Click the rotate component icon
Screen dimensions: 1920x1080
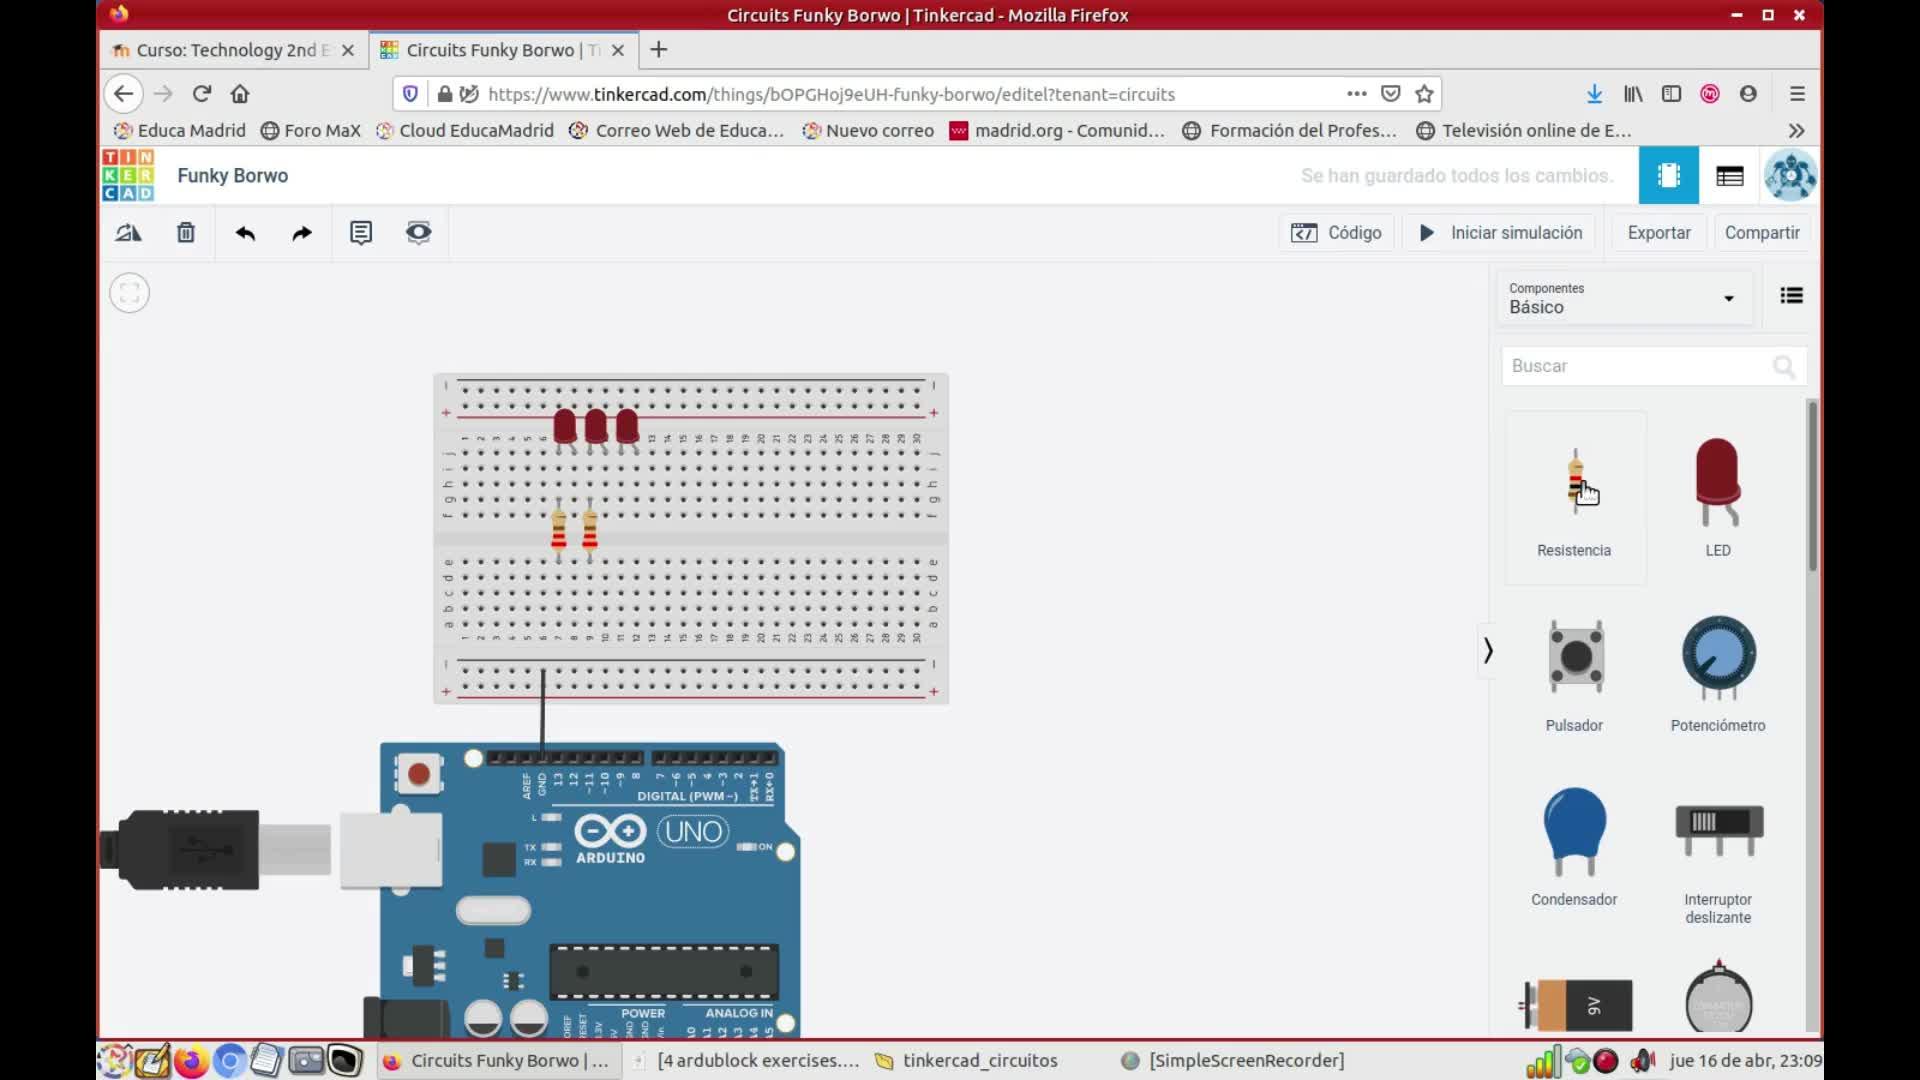tap(128, 233)
